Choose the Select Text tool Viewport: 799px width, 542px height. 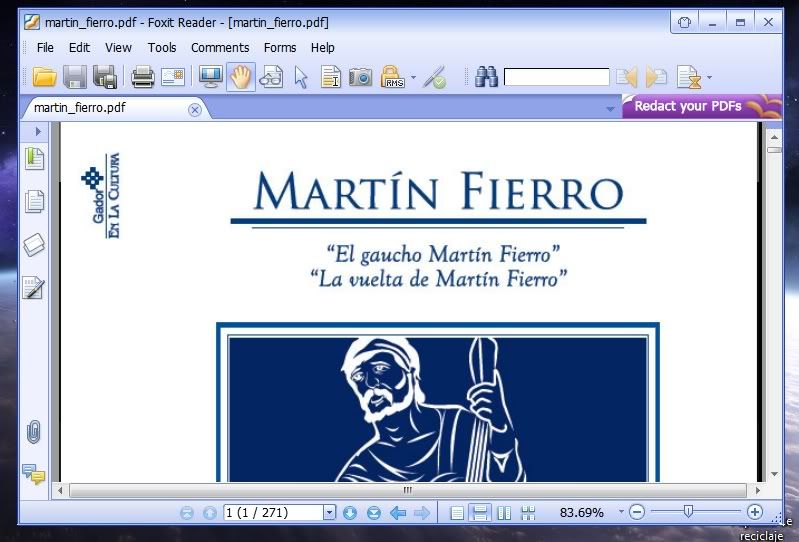(x=331, y=77)
